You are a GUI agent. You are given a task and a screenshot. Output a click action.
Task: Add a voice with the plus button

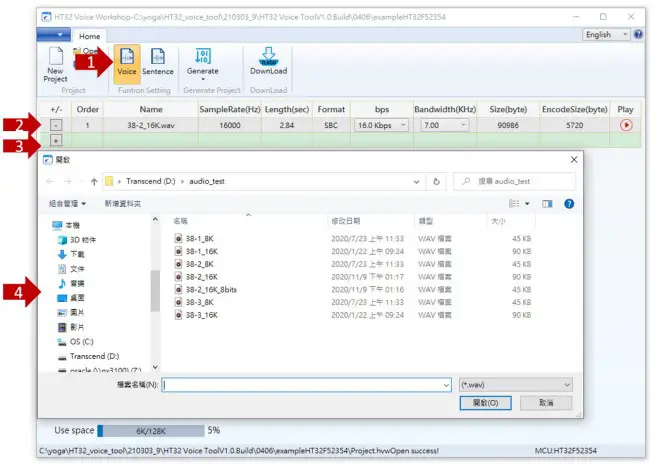click(x=56, y=140)
